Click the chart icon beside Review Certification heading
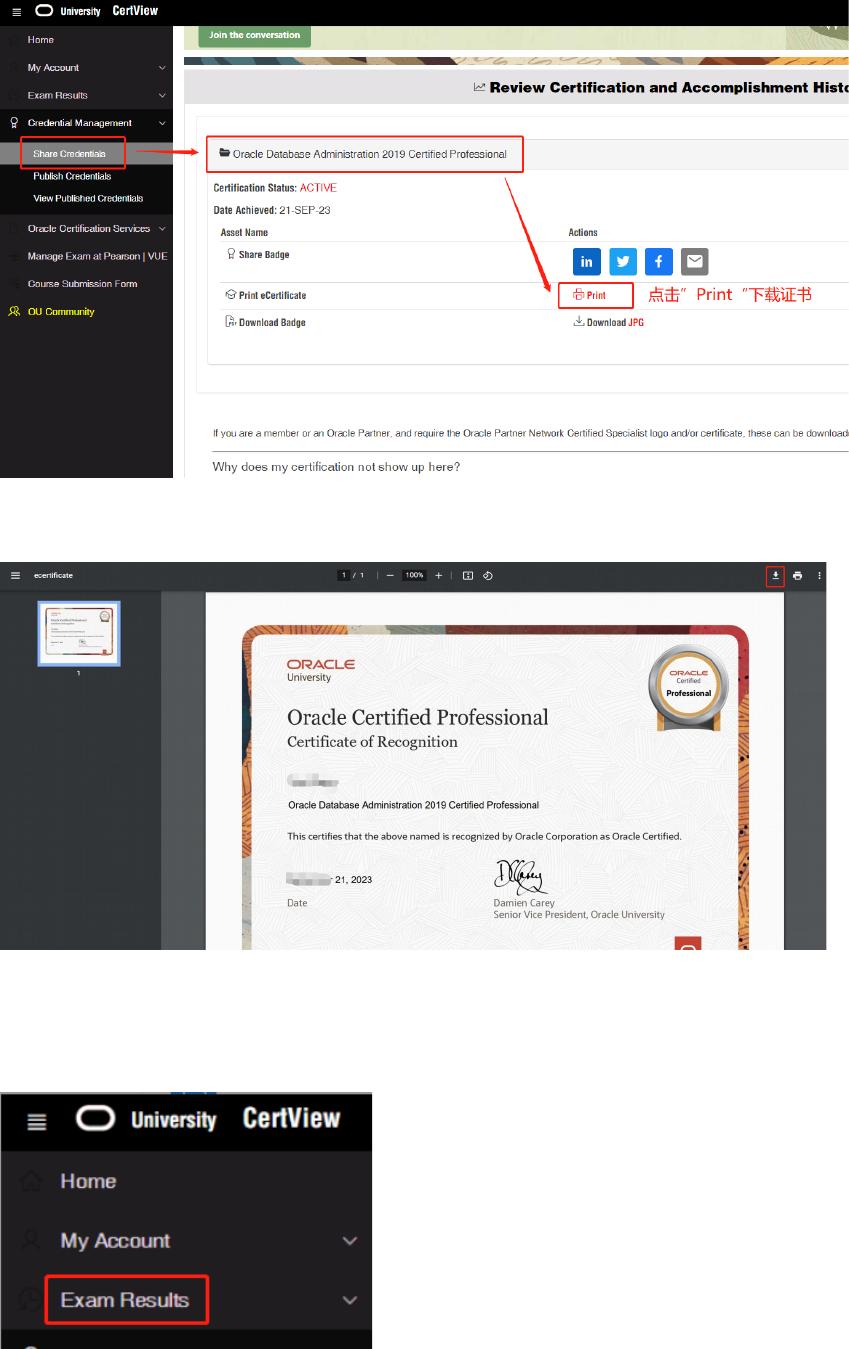Screen dimensions: 849x1349 pyautogui.click(x=479, y=88)
